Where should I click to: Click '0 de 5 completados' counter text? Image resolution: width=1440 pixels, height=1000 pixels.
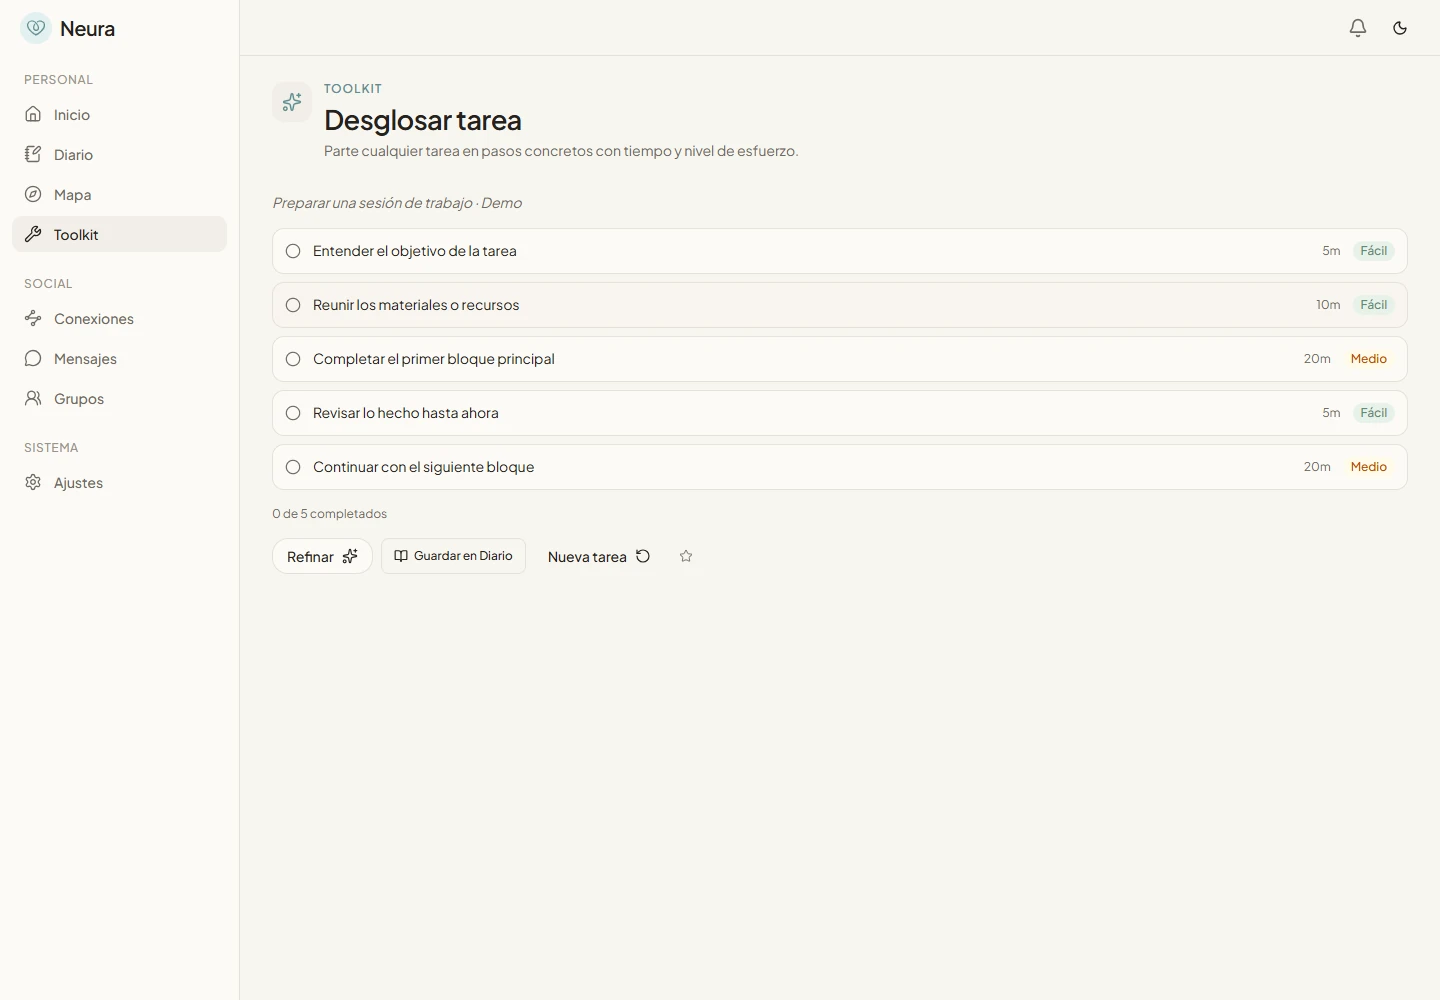coord(329,514)
